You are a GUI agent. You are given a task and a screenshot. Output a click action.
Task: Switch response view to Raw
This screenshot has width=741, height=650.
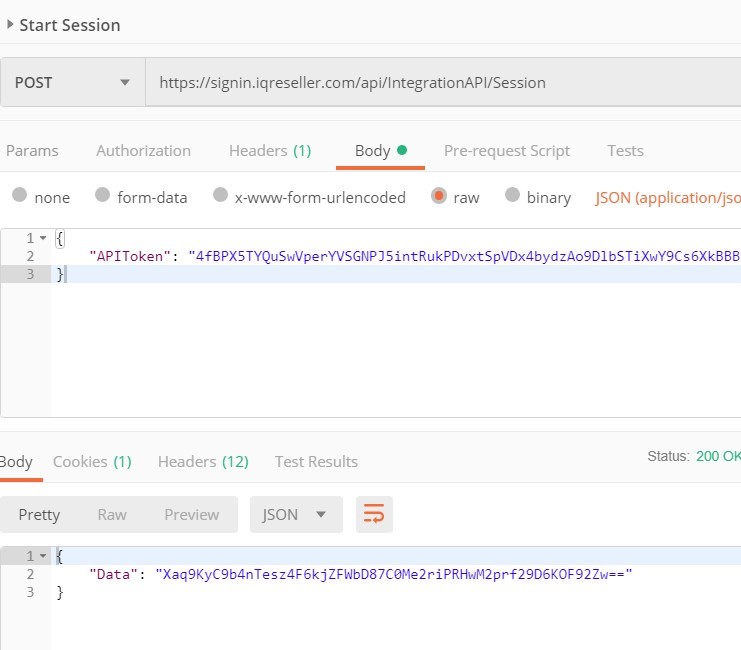112,514
